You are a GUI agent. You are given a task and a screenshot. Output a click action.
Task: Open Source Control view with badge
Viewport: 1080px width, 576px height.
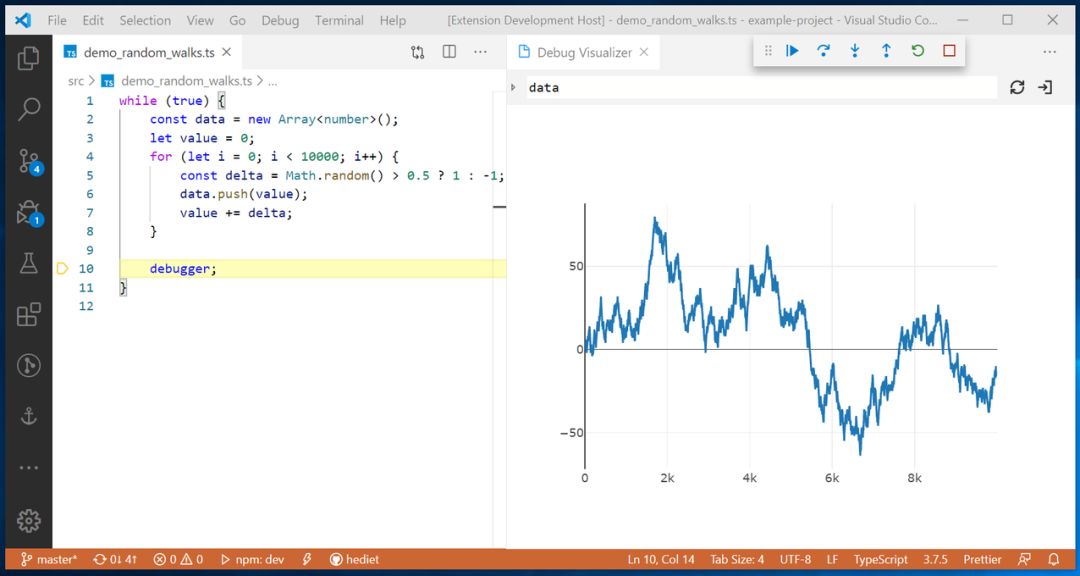(x=28, y=161)
